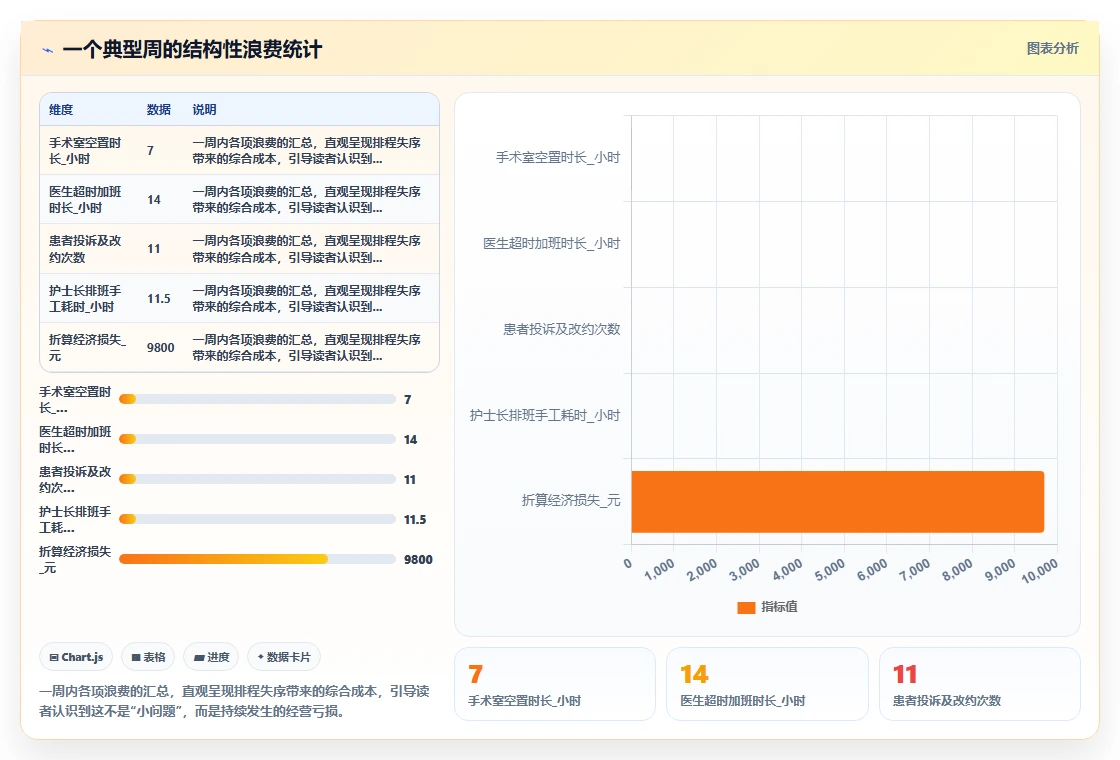Click the value 14 in the table
The height and width of the screenshot is (760, 1120).
tap(154, 199)
